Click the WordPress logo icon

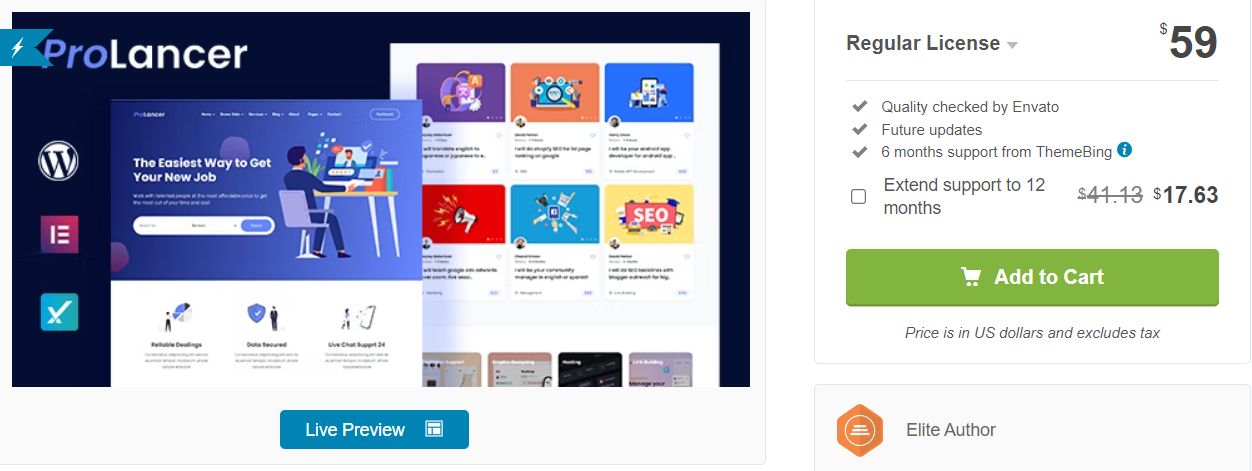(59, 160)
